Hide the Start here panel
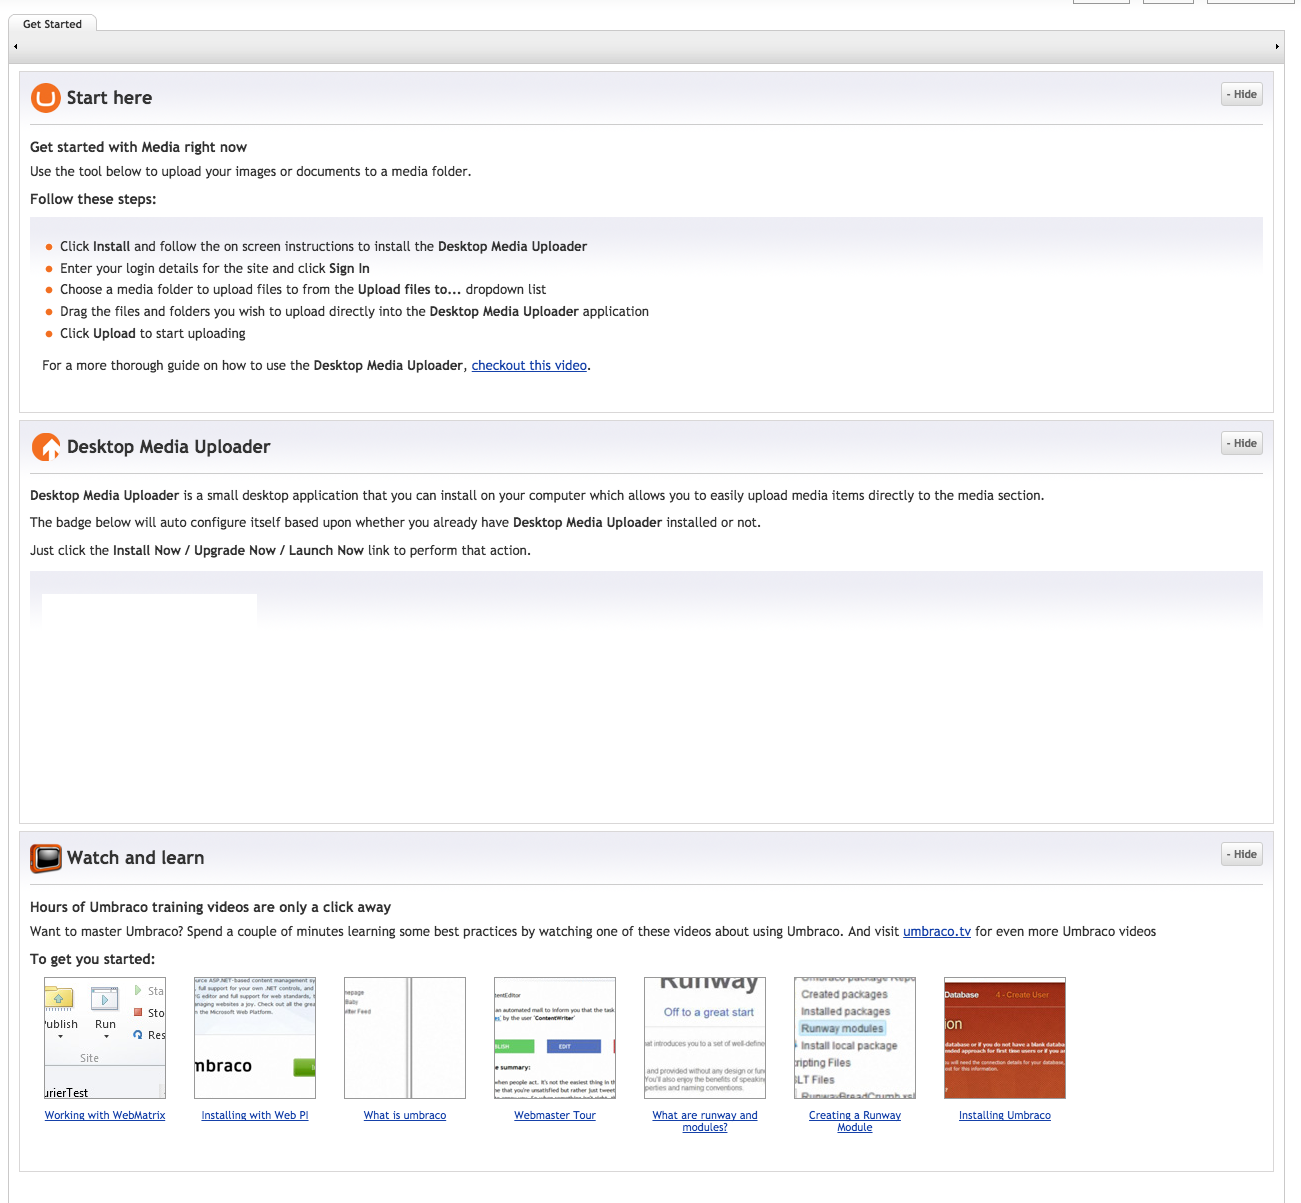Image resolution: width=1301 pixels, height=1203 pixels. (1242, 95)
